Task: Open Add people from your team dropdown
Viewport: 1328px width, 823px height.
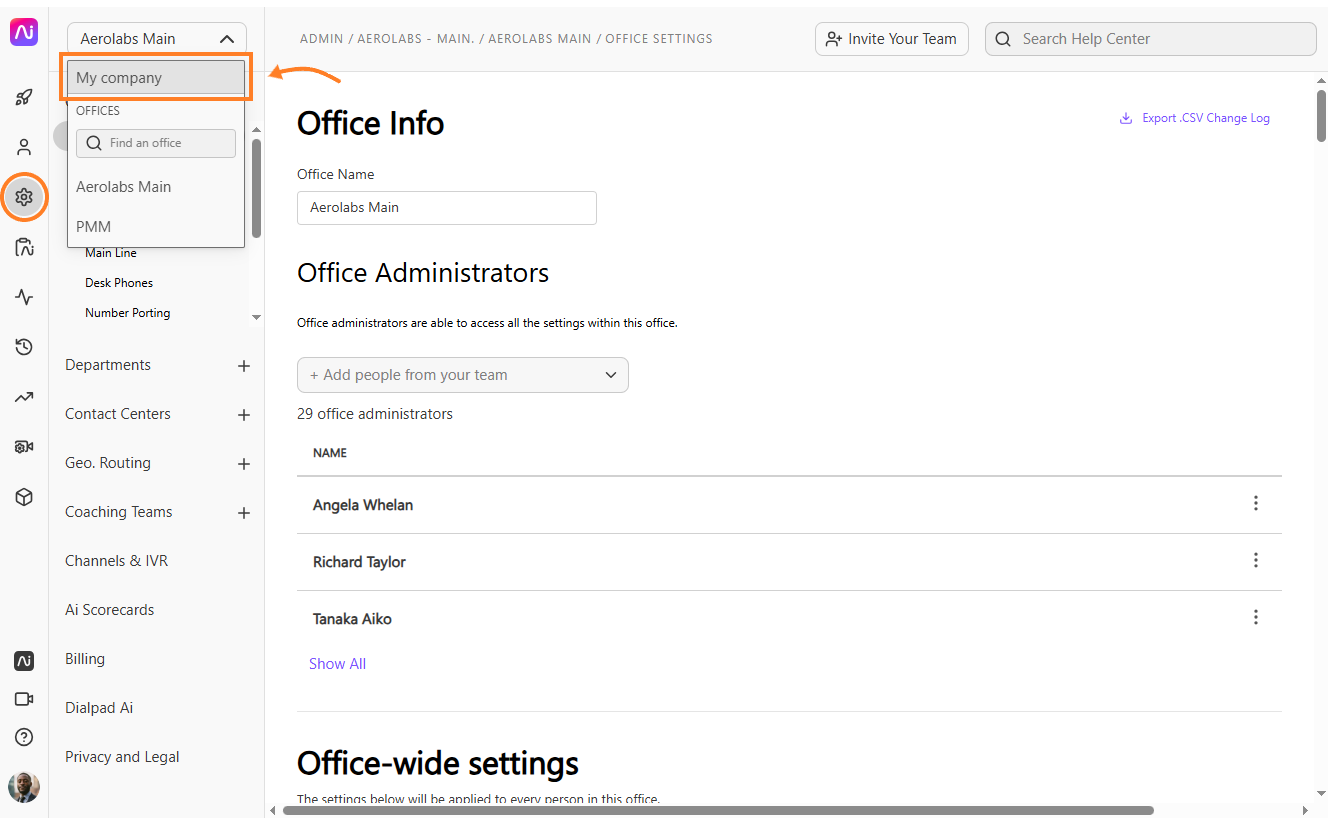Action: 463,375
